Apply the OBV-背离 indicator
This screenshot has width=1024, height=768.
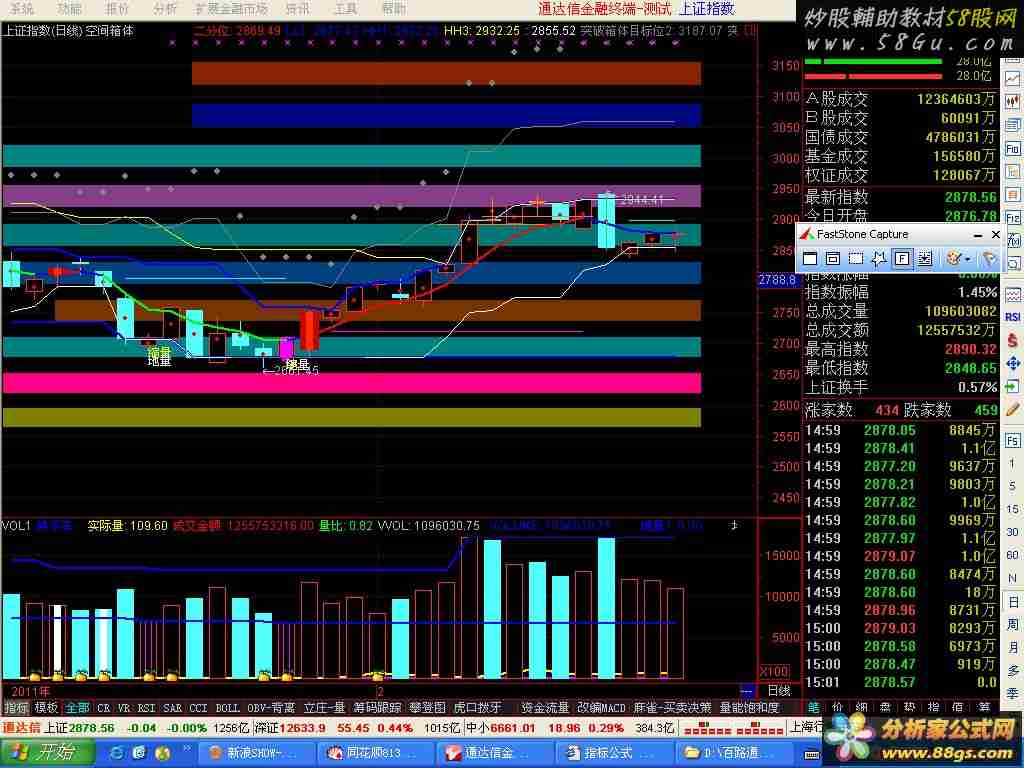[271, 707]
